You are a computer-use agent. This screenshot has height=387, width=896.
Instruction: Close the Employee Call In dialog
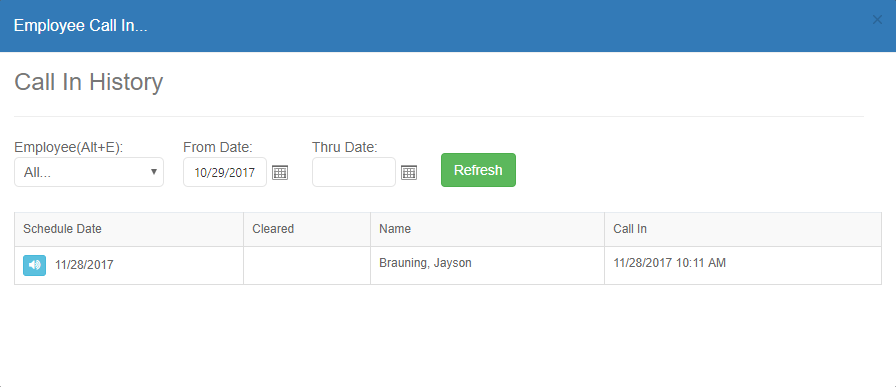877,20
